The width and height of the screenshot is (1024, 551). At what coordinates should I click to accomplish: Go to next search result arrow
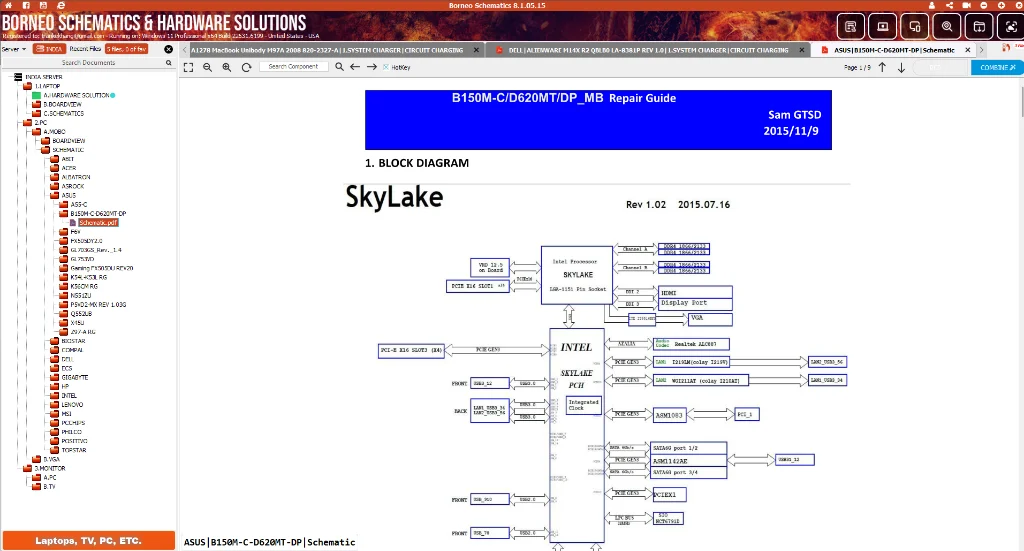372,67
